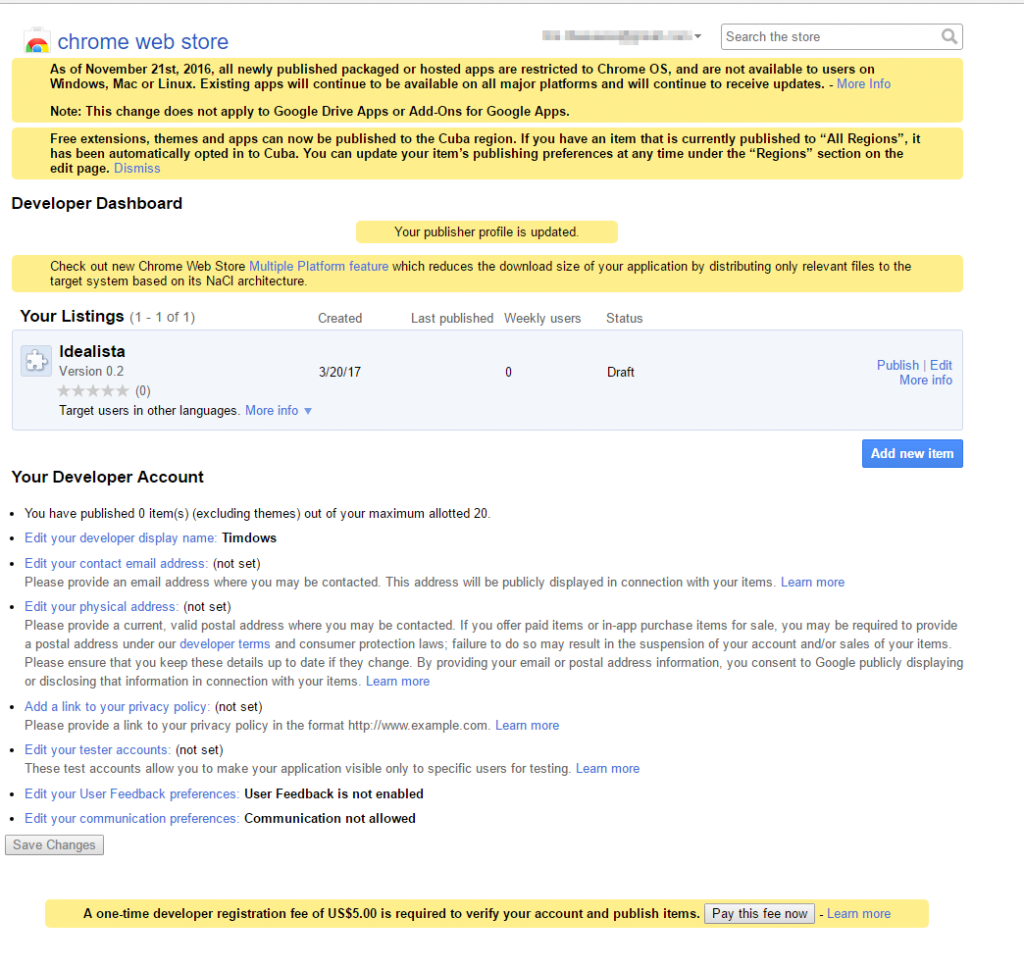The height and width of the screenshot is (969, 1024).
Task: Click the 3/20/17 created date
Action: 340,372
